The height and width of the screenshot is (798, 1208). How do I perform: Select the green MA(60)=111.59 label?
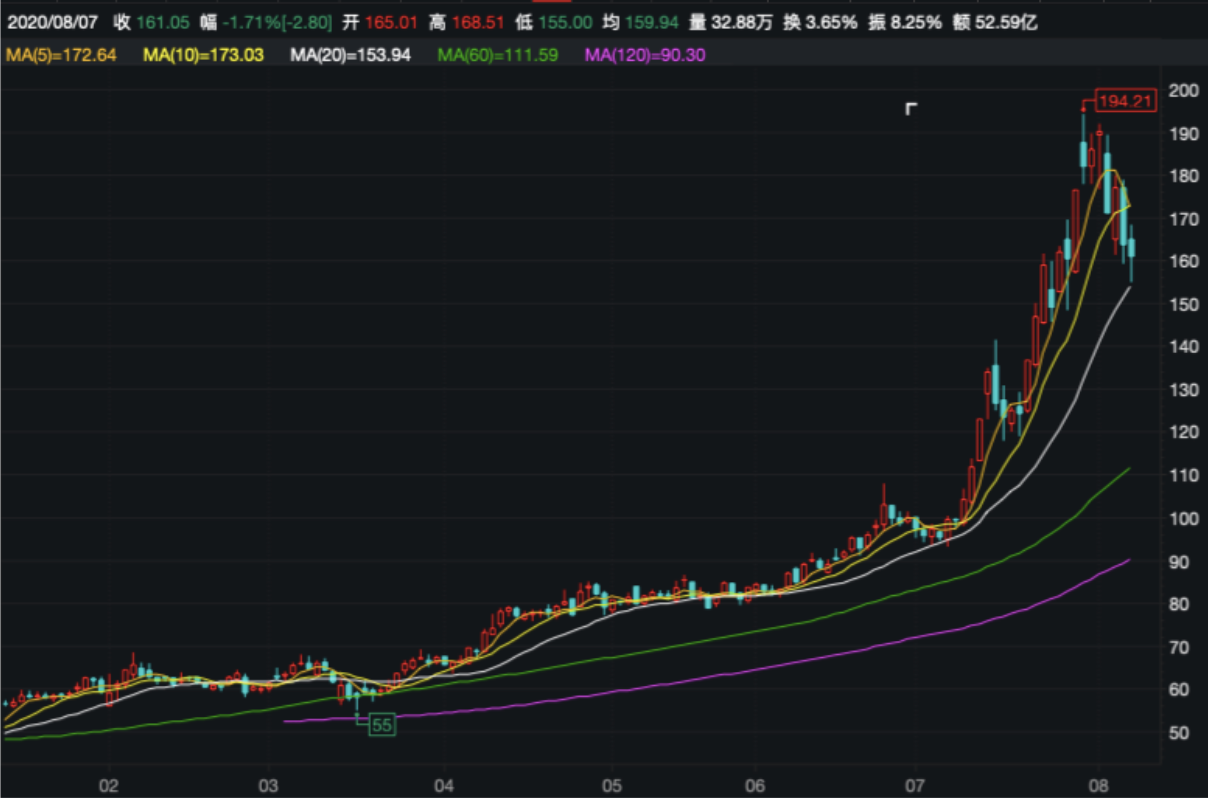click(x=497, y=55)
